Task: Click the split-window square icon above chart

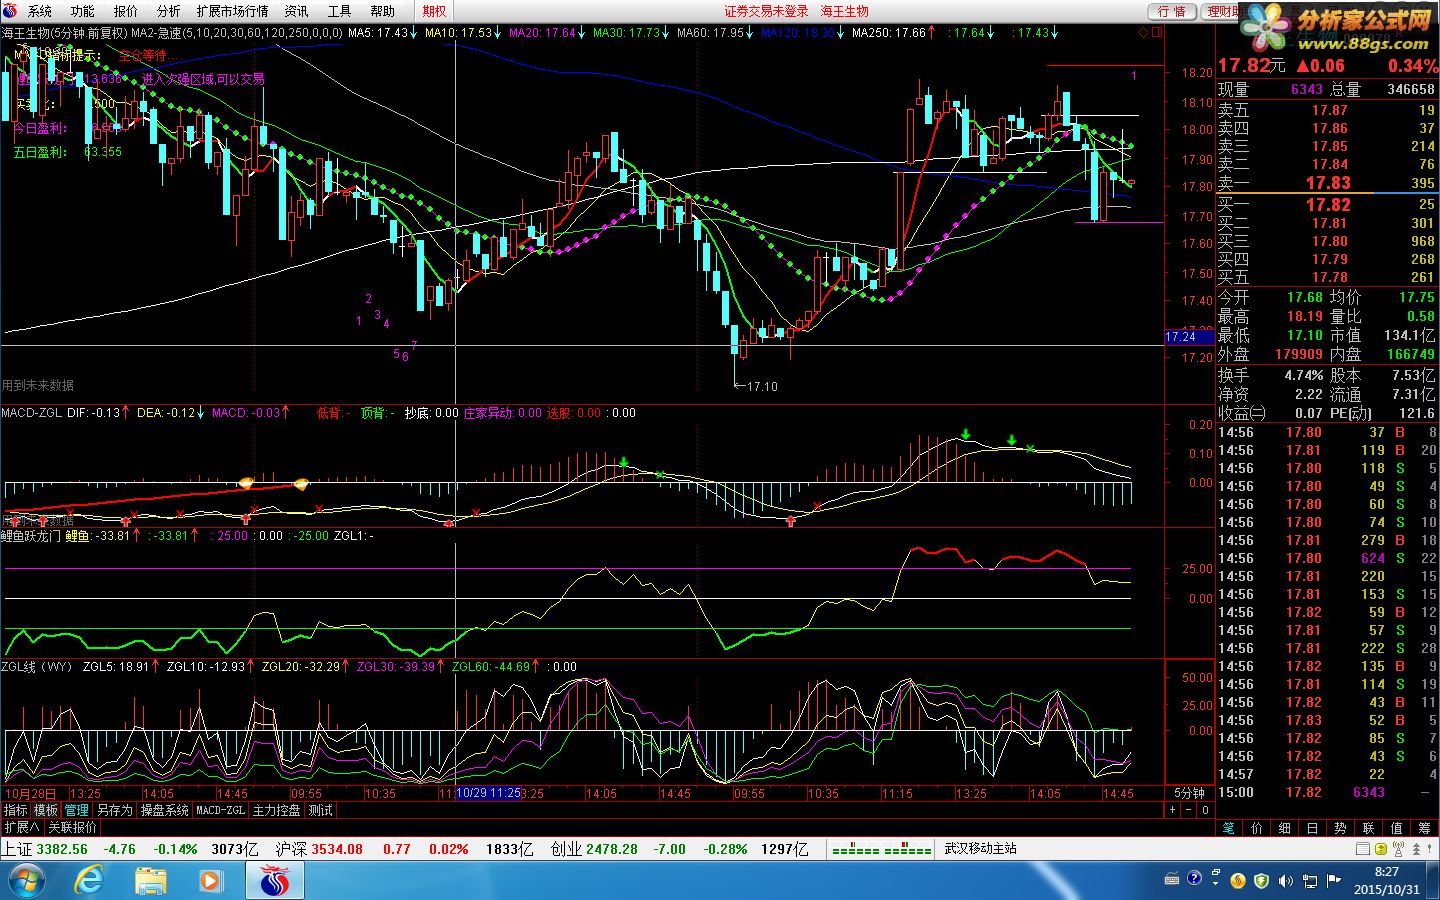Action: pyautogui.click(x=1159, y=32)
